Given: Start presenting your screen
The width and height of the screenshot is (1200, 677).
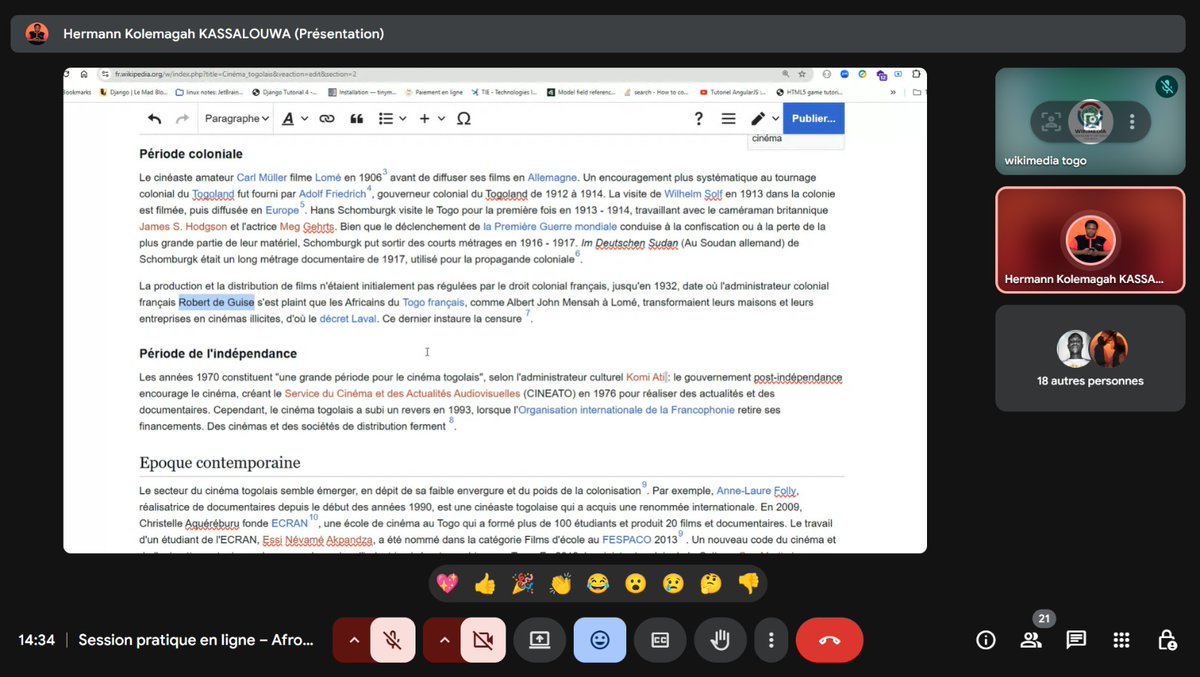Looking at the screenshot, I should tap(540, 640).
